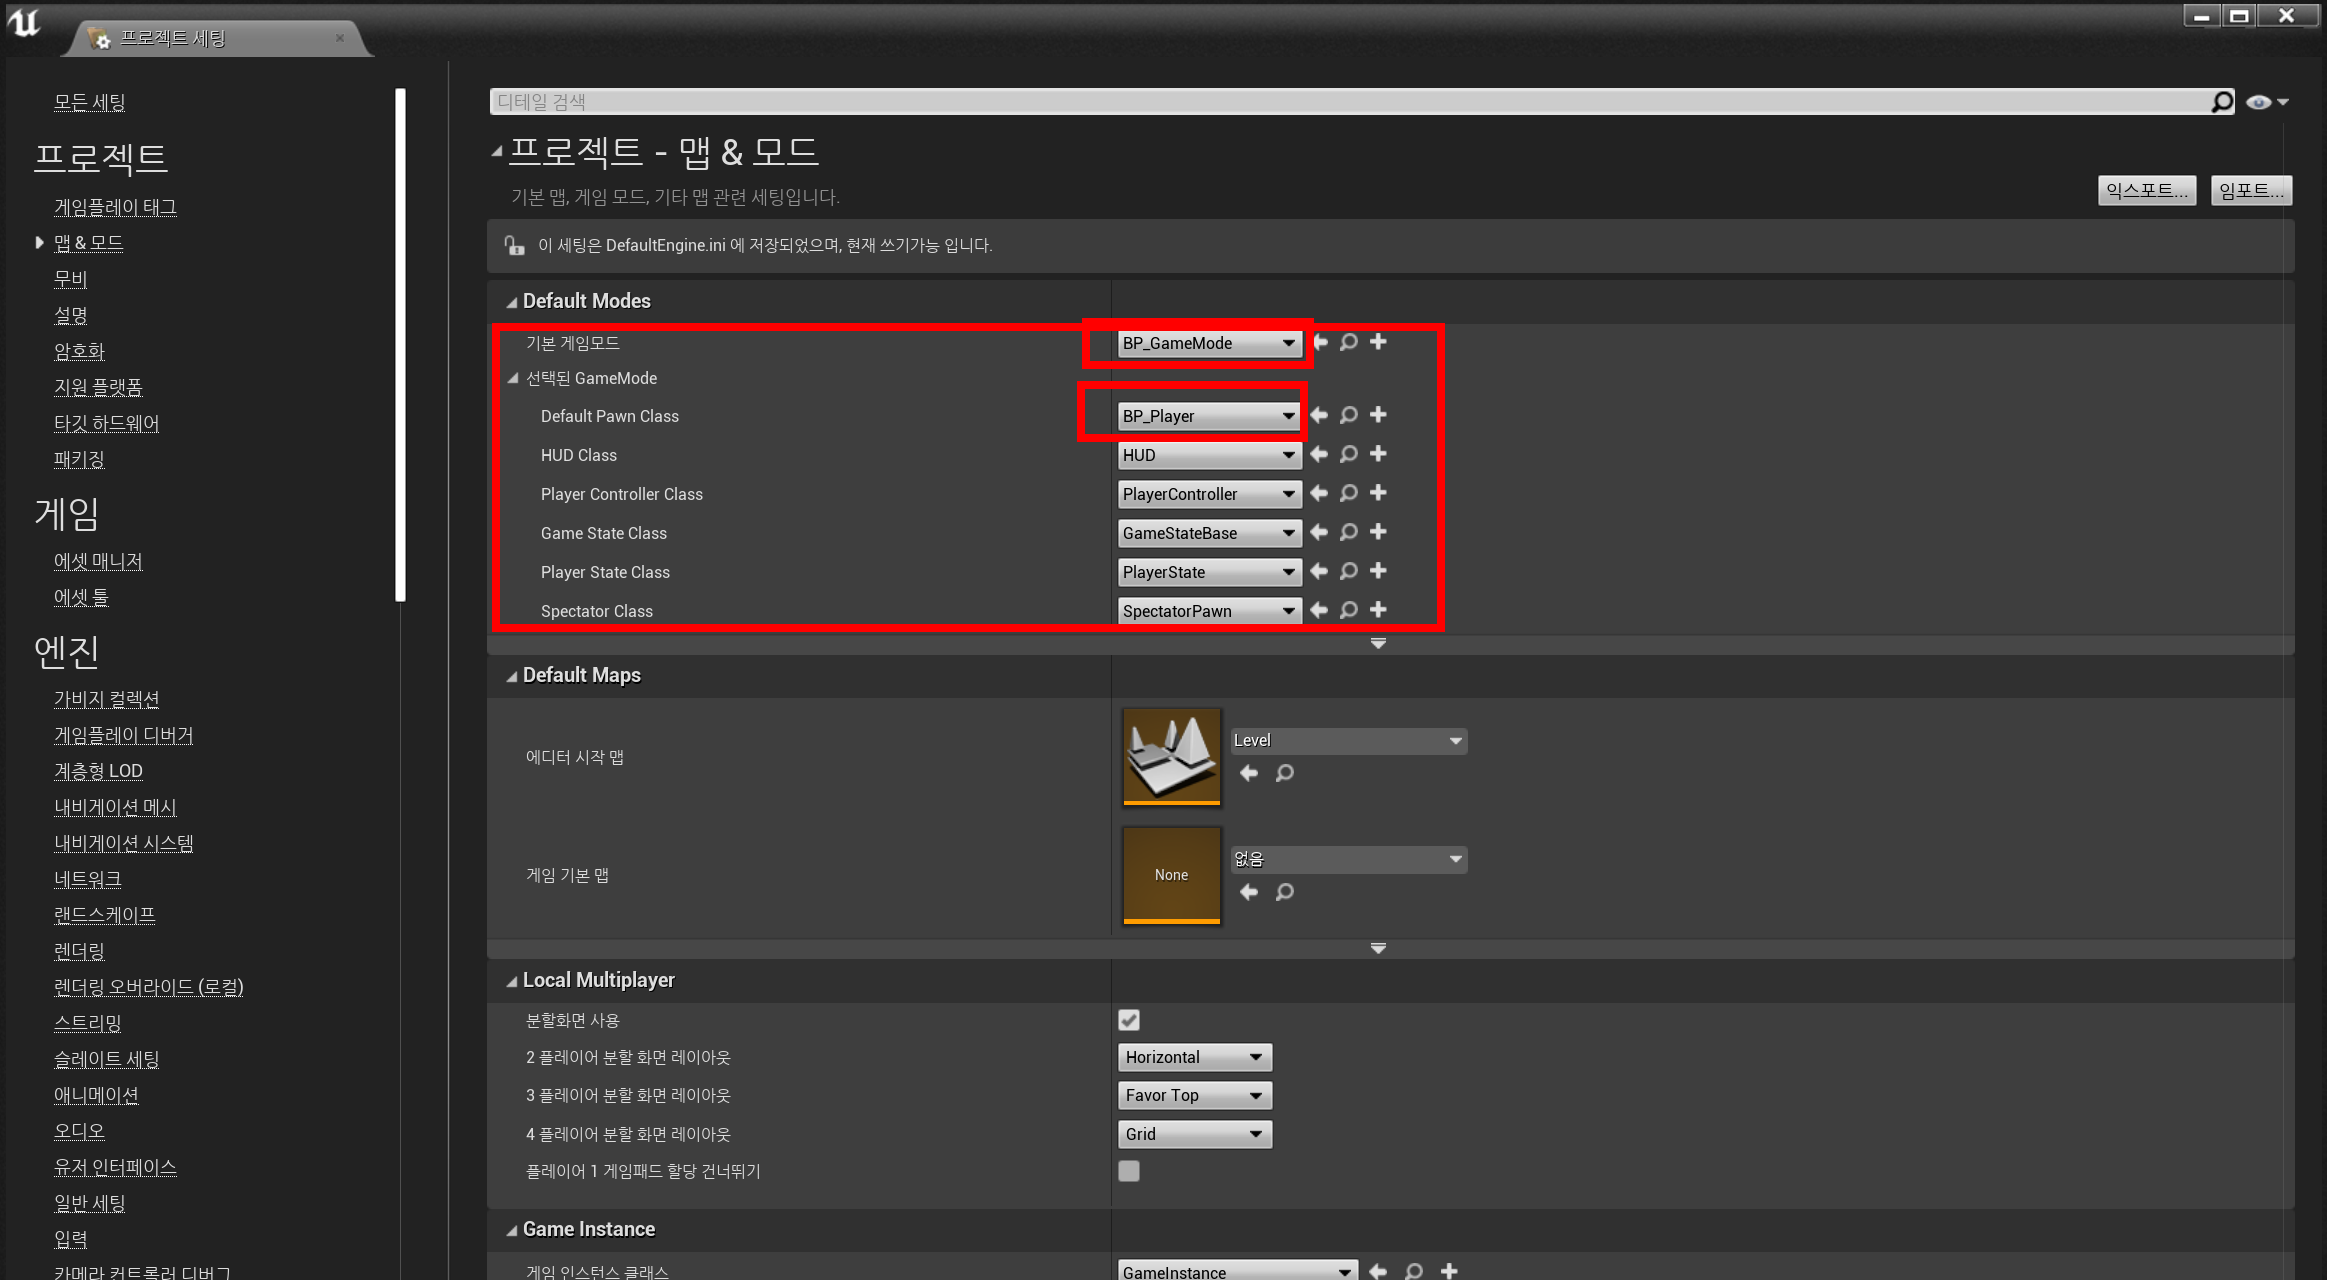Toggle 분할화면 사용 checkbox
2327x1280 pixels.
coord(1129,1020)
